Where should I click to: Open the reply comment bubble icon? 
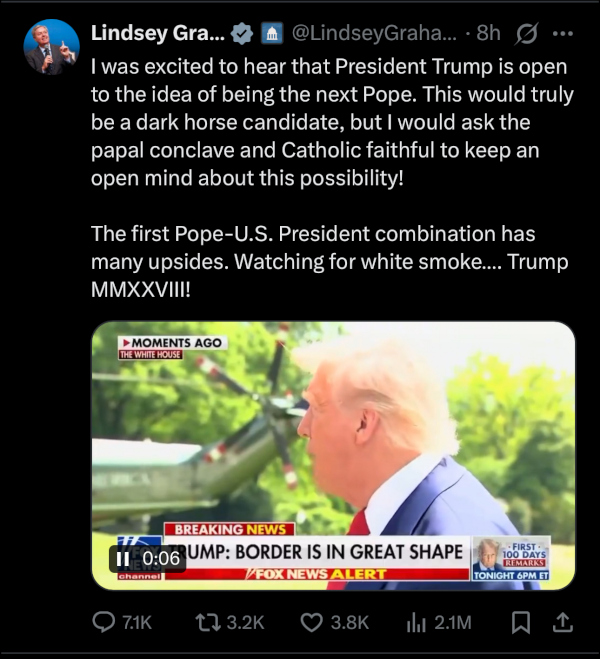click(103, 622)
